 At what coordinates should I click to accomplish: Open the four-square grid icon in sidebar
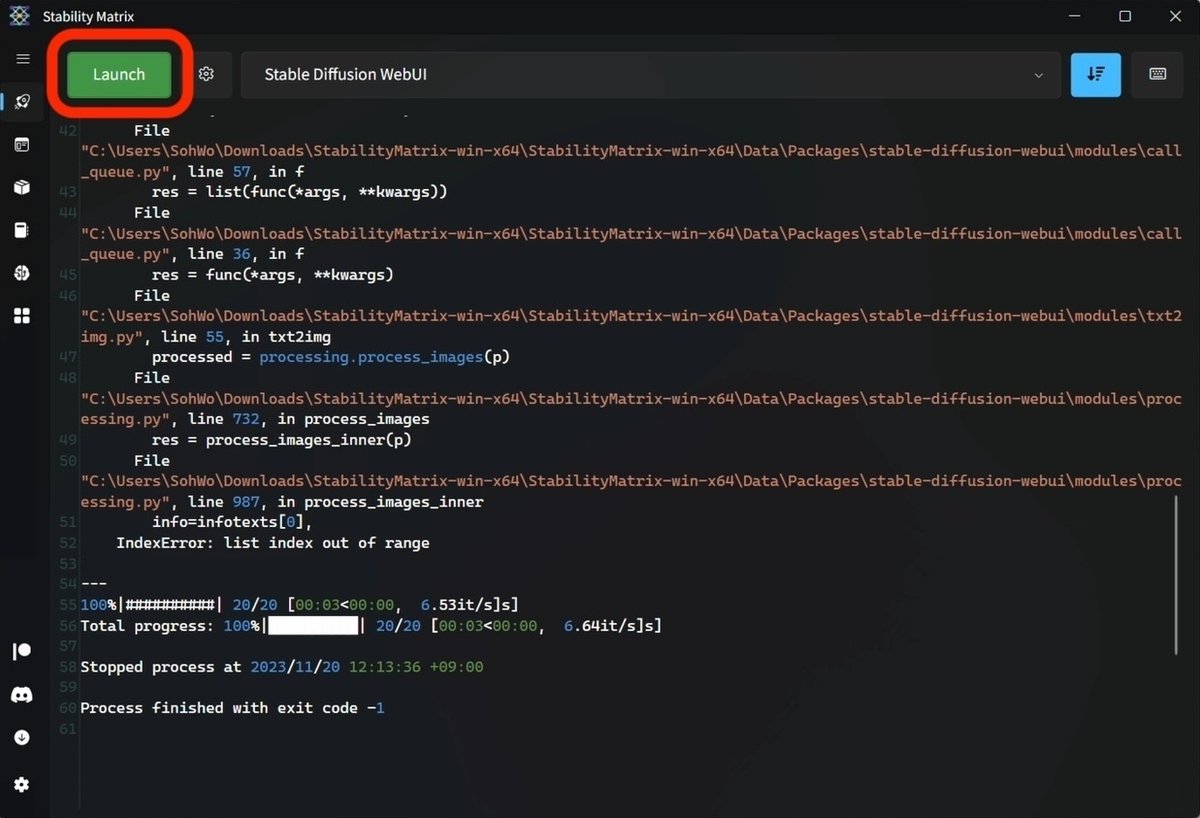22,316
